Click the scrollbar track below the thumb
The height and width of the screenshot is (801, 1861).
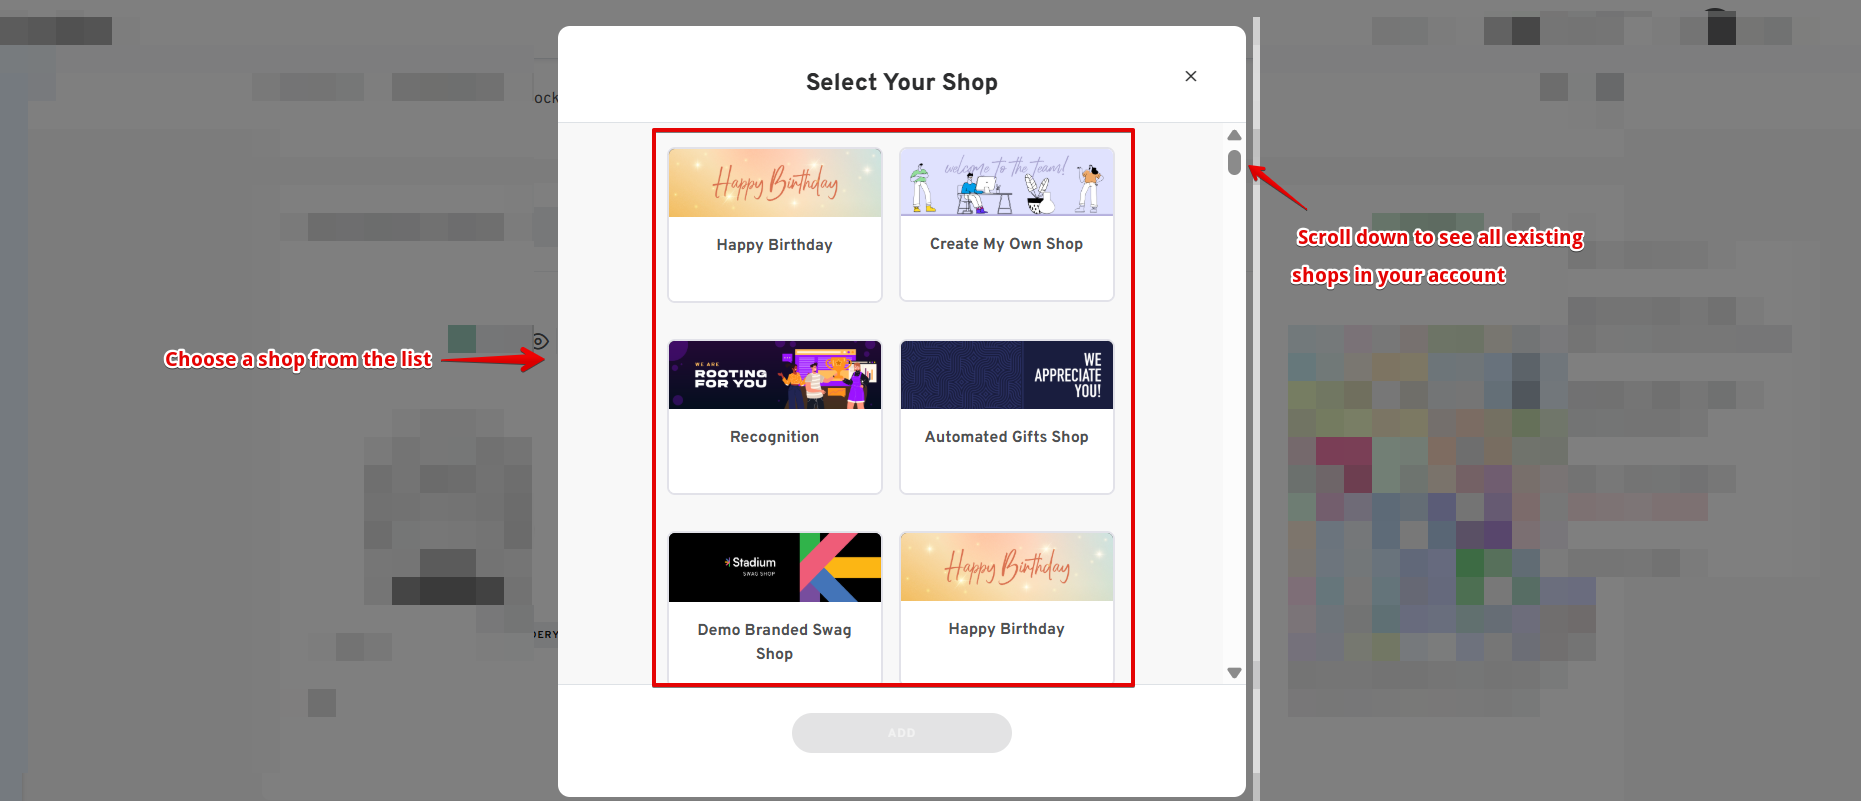(x=1234, y=420)
